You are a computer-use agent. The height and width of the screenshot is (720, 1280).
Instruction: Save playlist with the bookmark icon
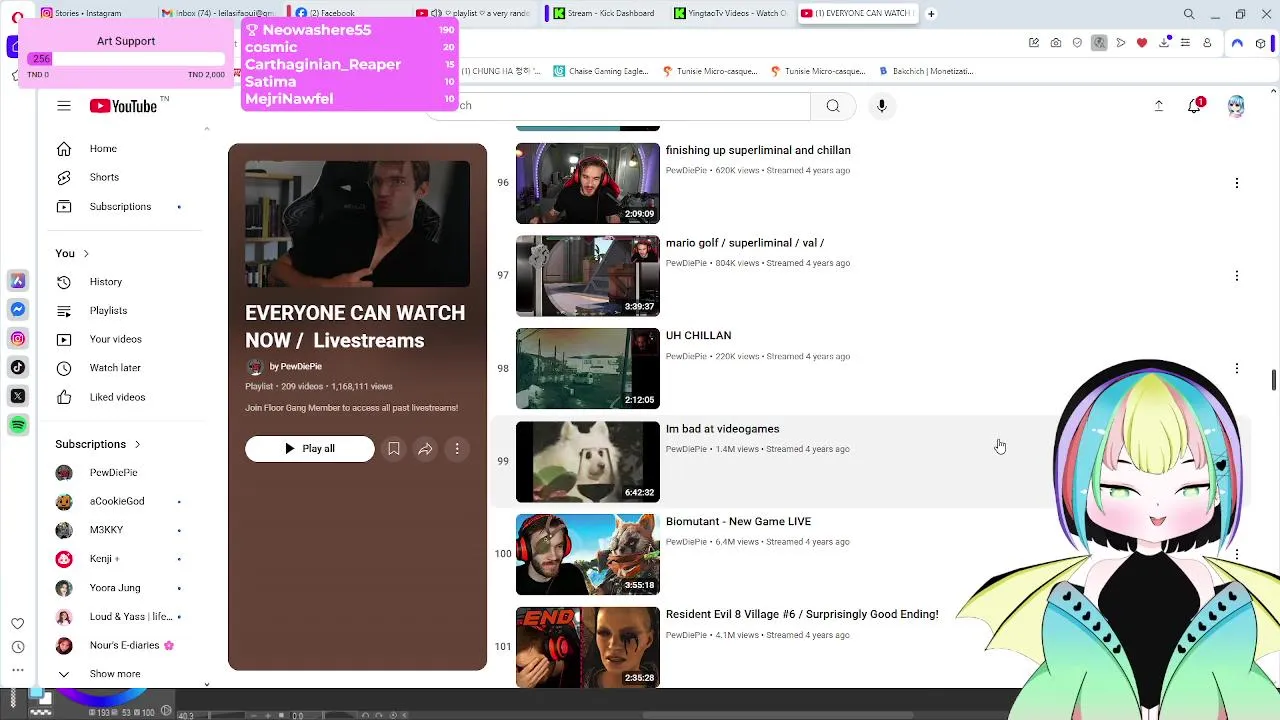(x=394, y=449)
